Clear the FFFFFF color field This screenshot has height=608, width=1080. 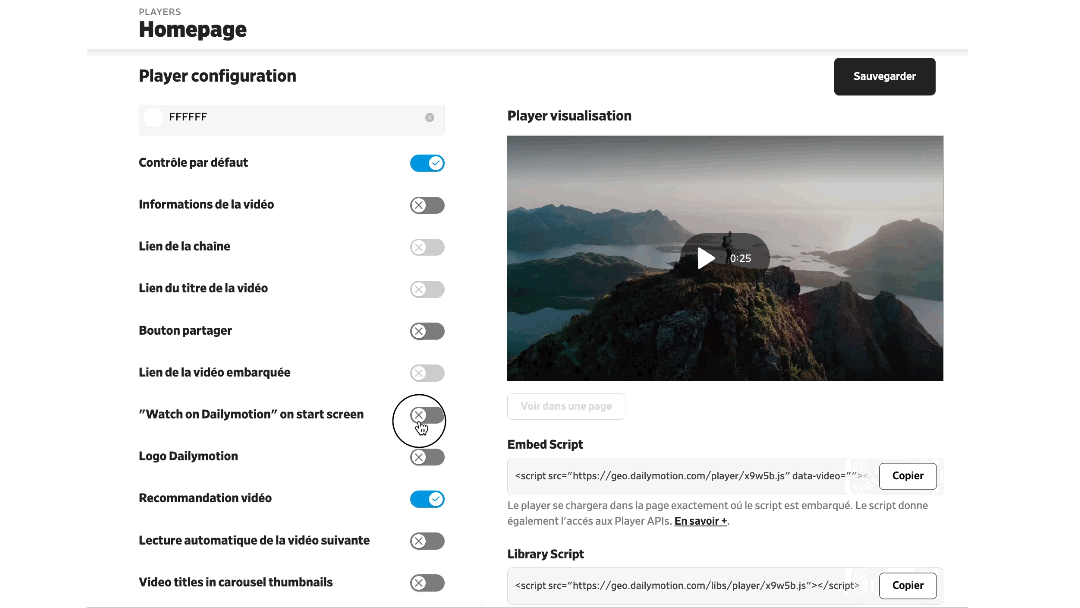point(429,118)
